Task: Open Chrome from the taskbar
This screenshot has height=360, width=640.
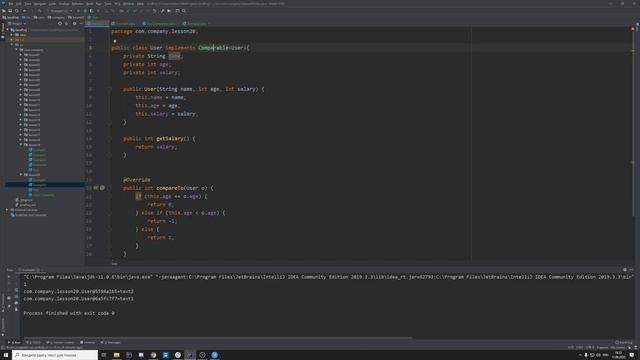Action: [x=153, y=355]
